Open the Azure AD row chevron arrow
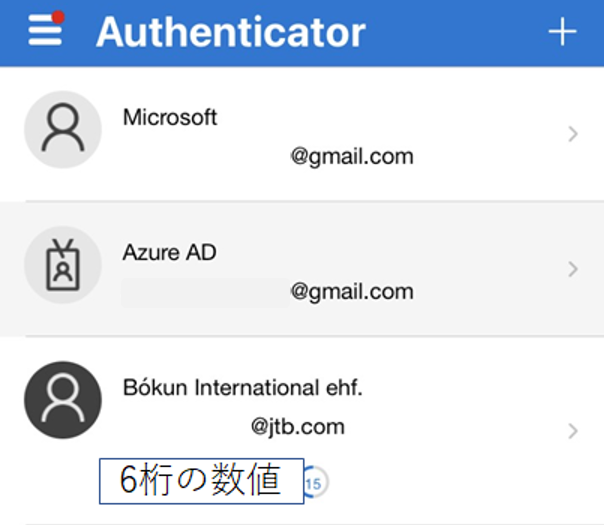The width and height of the screenshot is (604, 525). coord(573,268)
